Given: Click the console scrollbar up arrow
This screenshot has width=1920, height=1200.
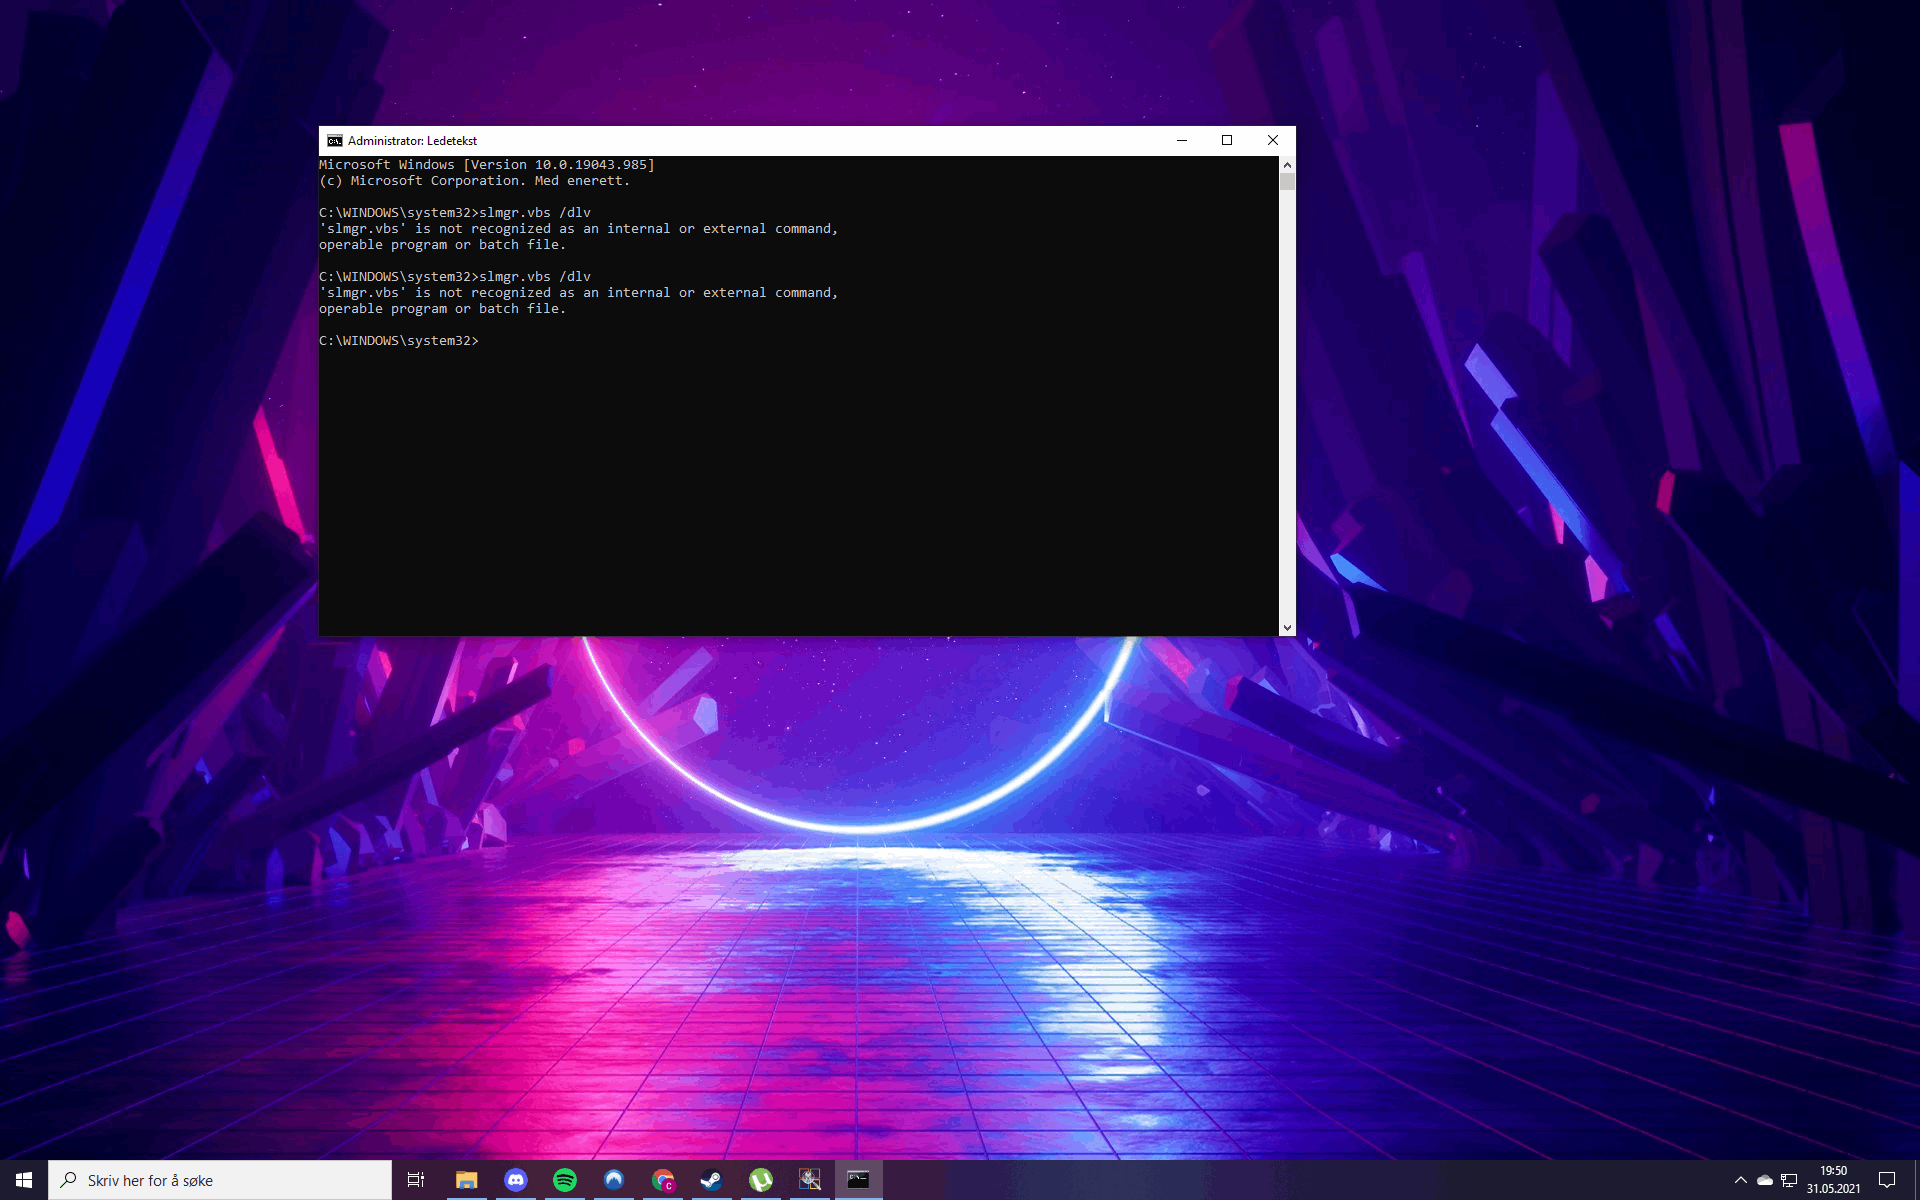Looking at the screenshot, I should click(1287, 164).
